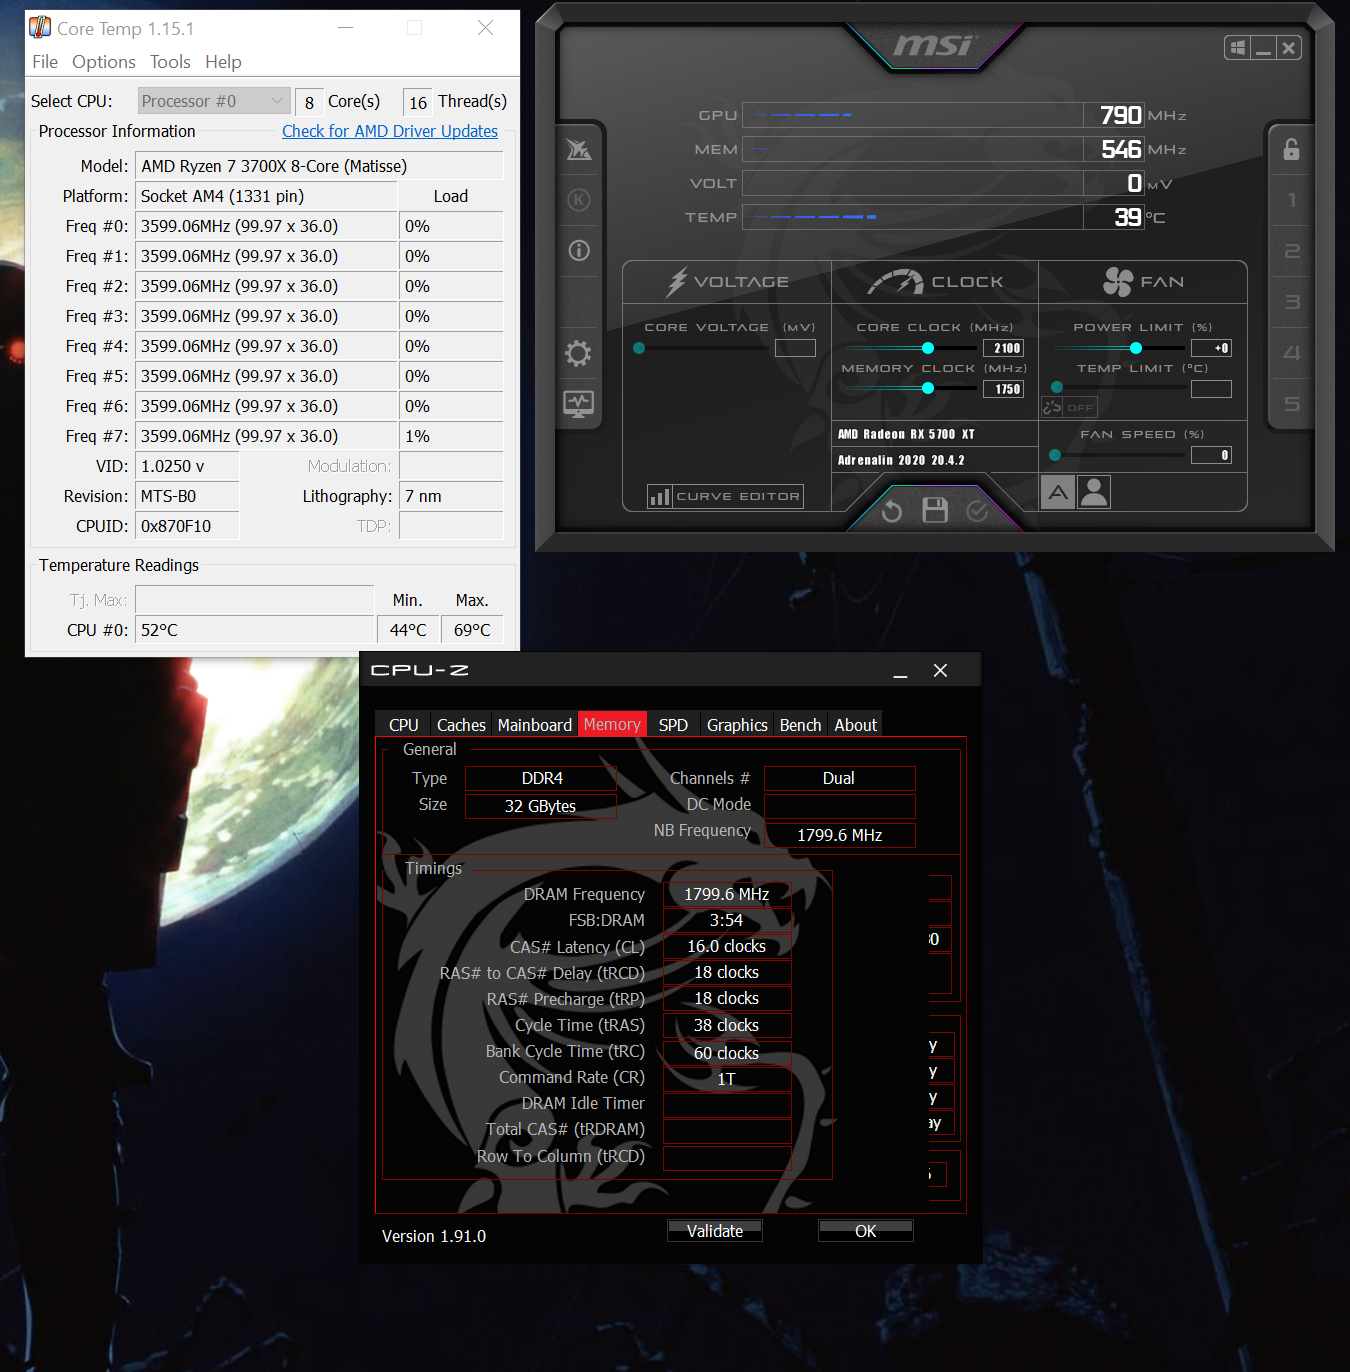This screenshot has width=1350, height=1372.
Task: Open the About tab in CPU-Z
Action: pyautogui.click(x=856, y=725)
